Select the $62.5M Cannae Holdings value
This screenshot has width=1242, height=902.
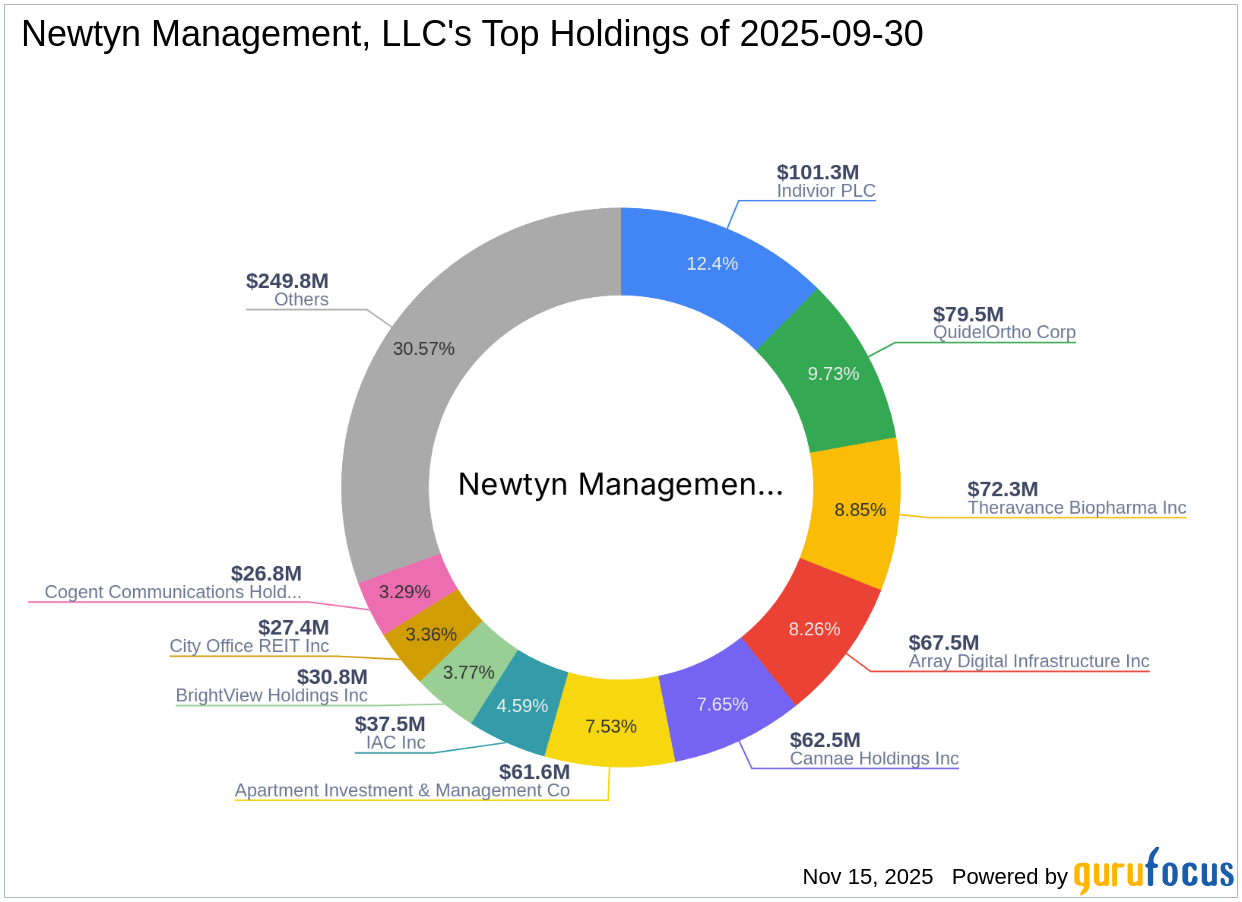pyautogui.click(x=824, y=741)
